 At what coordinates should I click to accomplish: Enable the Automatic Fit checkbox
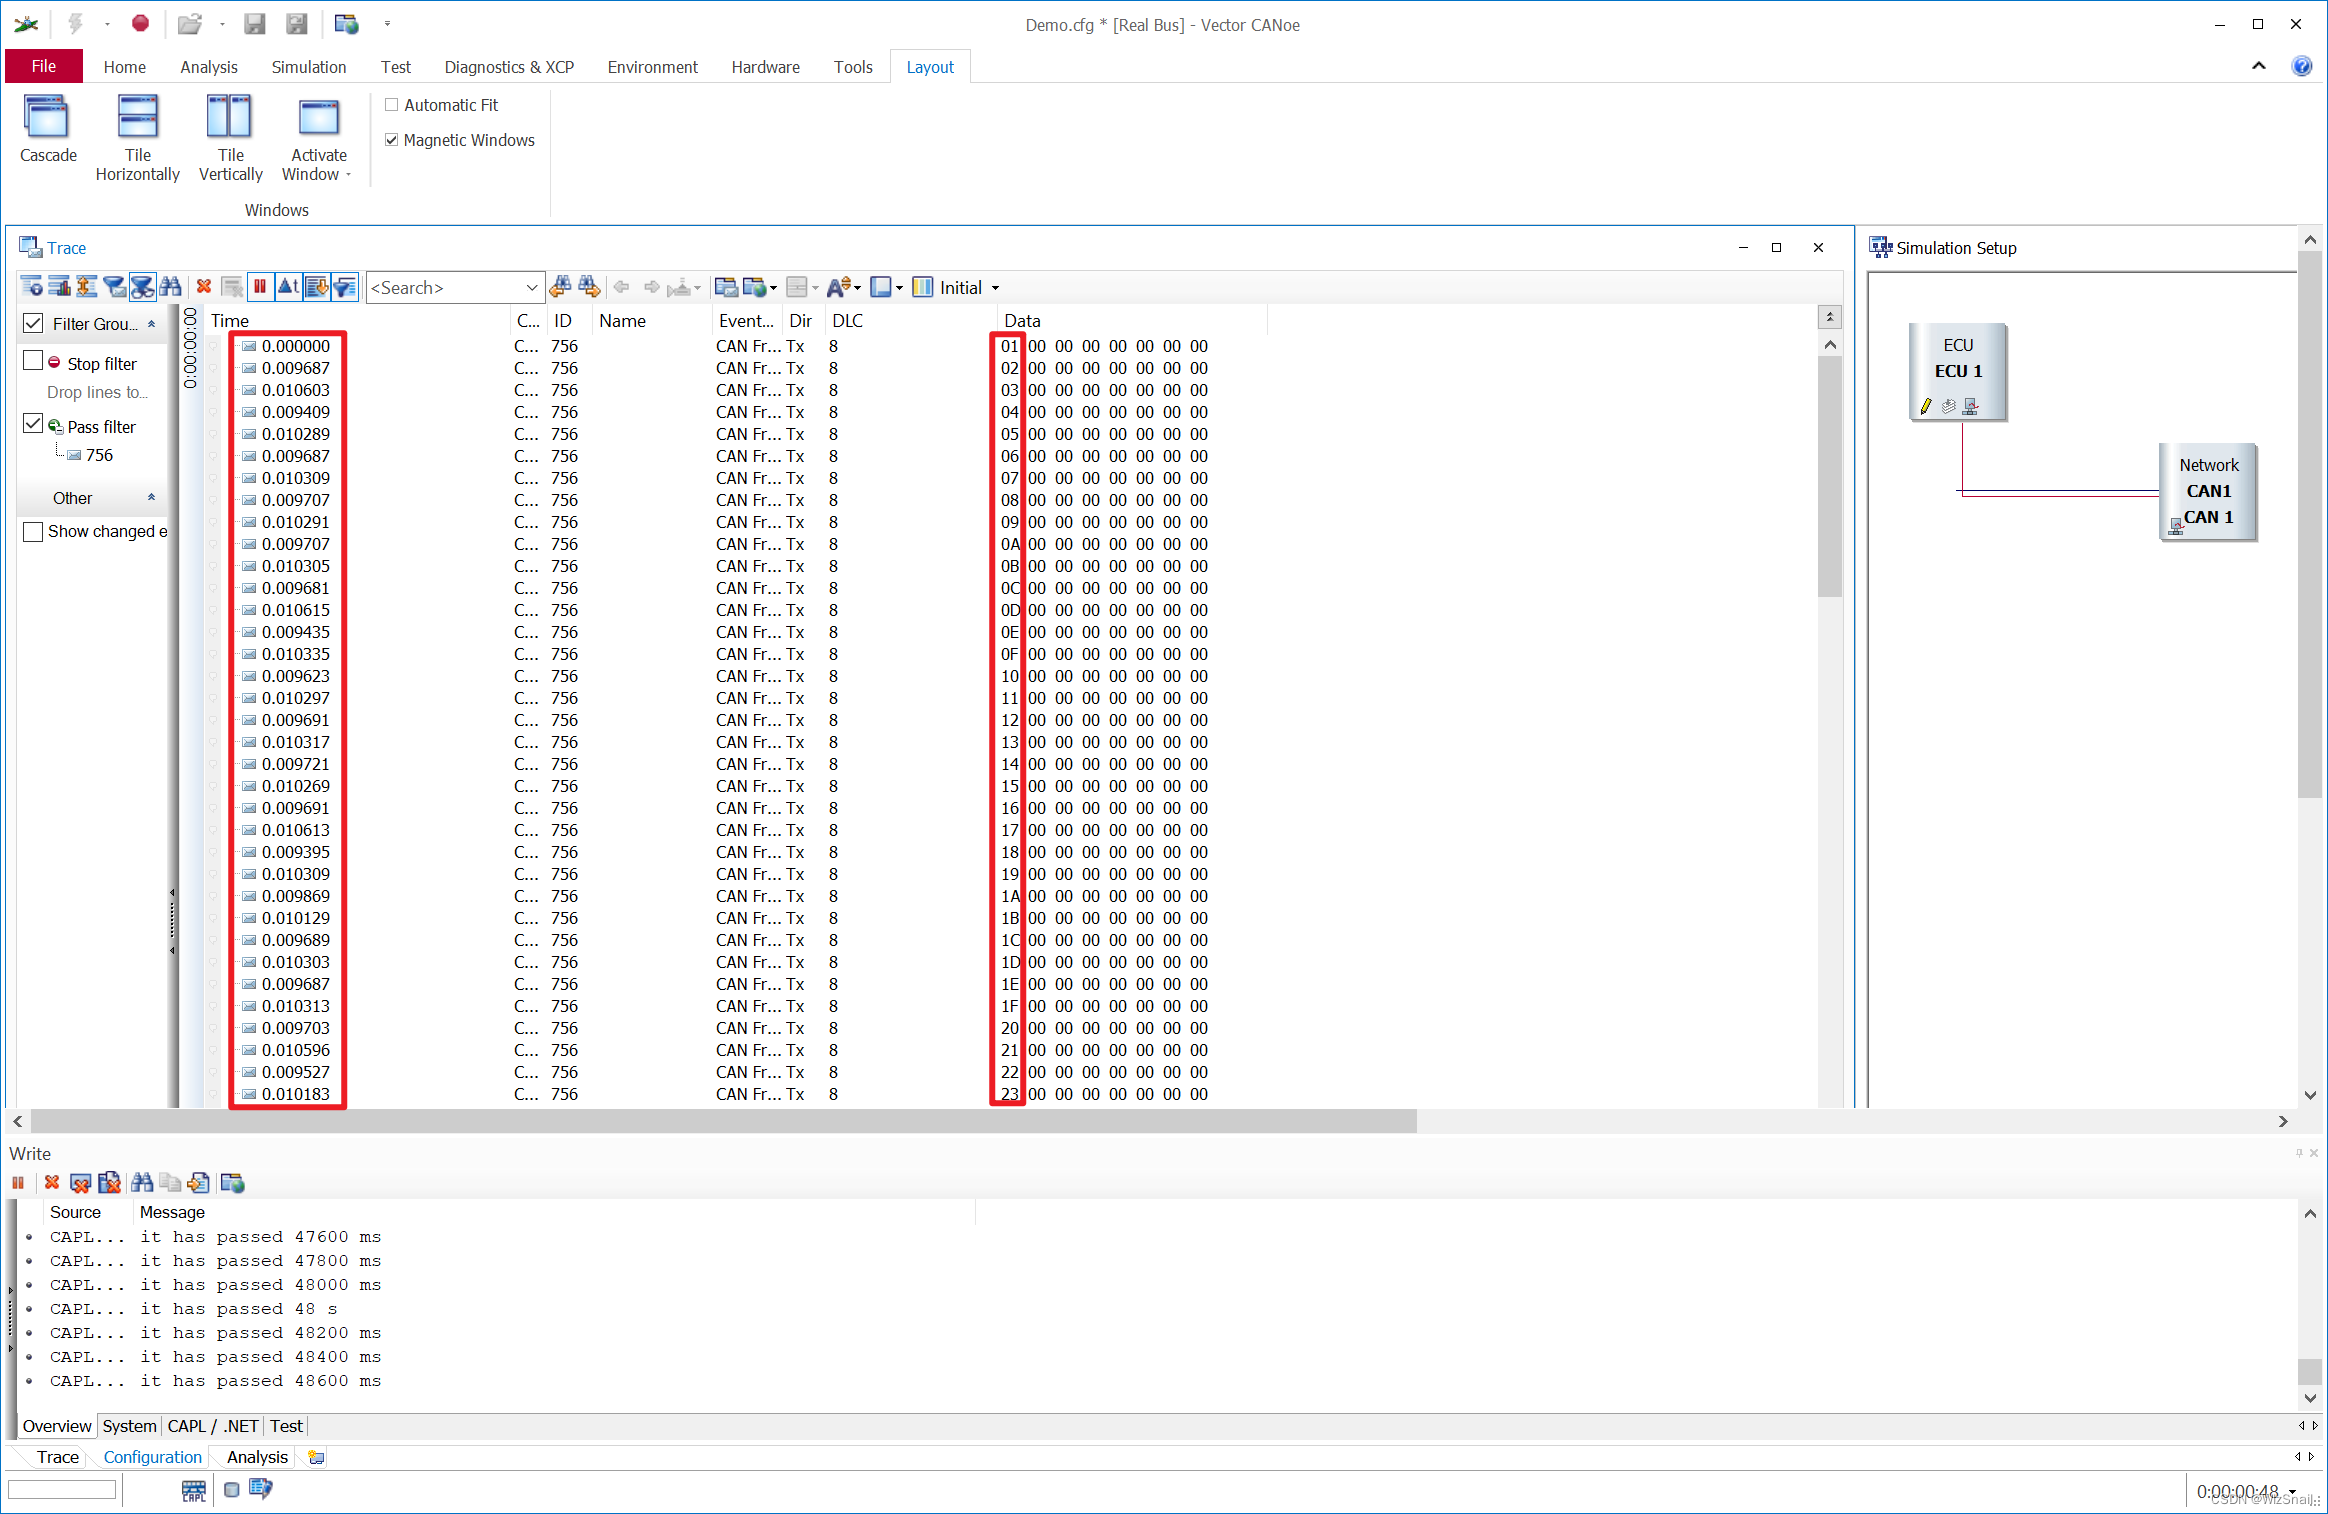click(392, 105)
